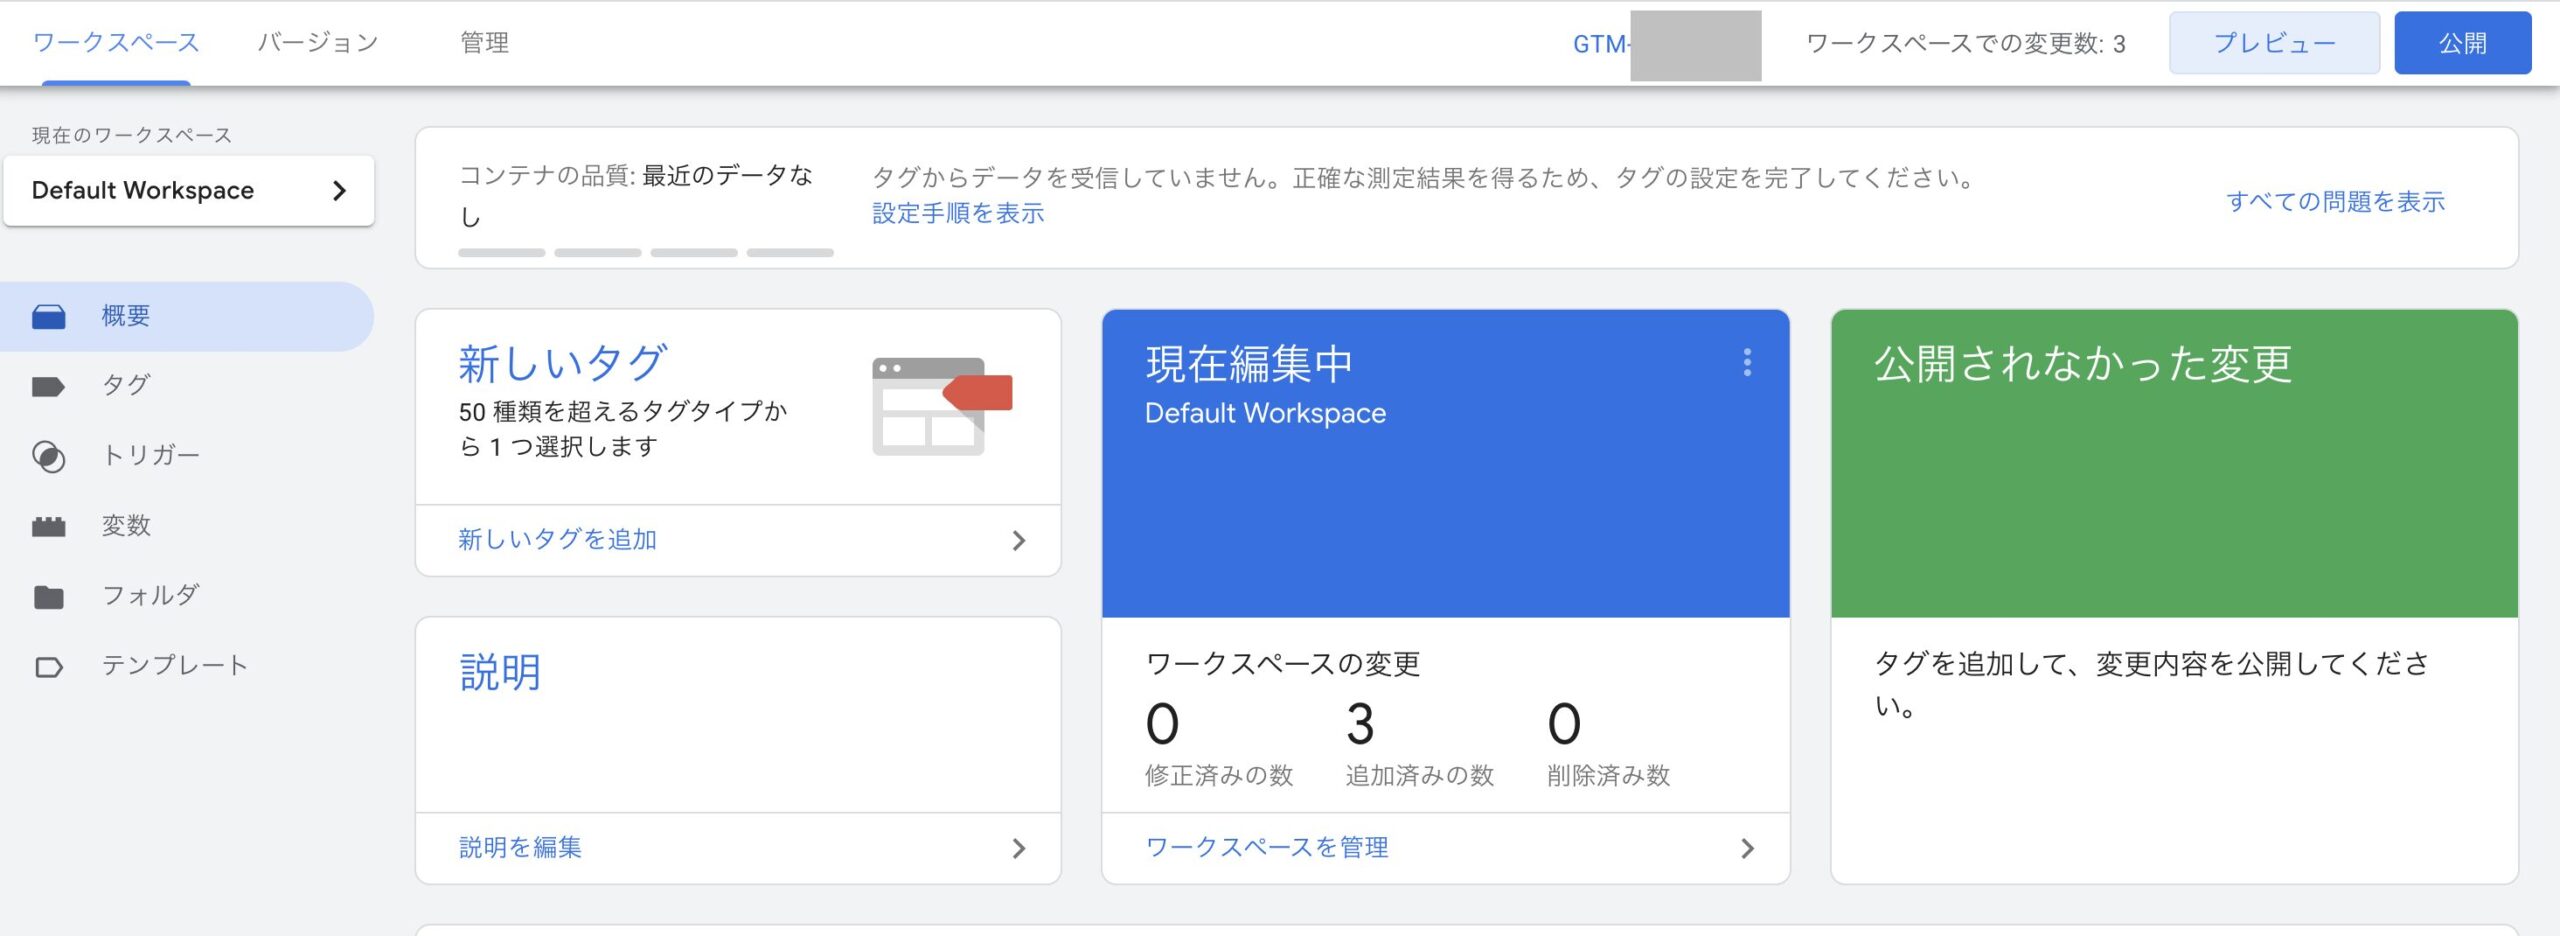Click chevron next to ワークスペースを管理
2560x936 pixels.
[x=1747, y=849]
